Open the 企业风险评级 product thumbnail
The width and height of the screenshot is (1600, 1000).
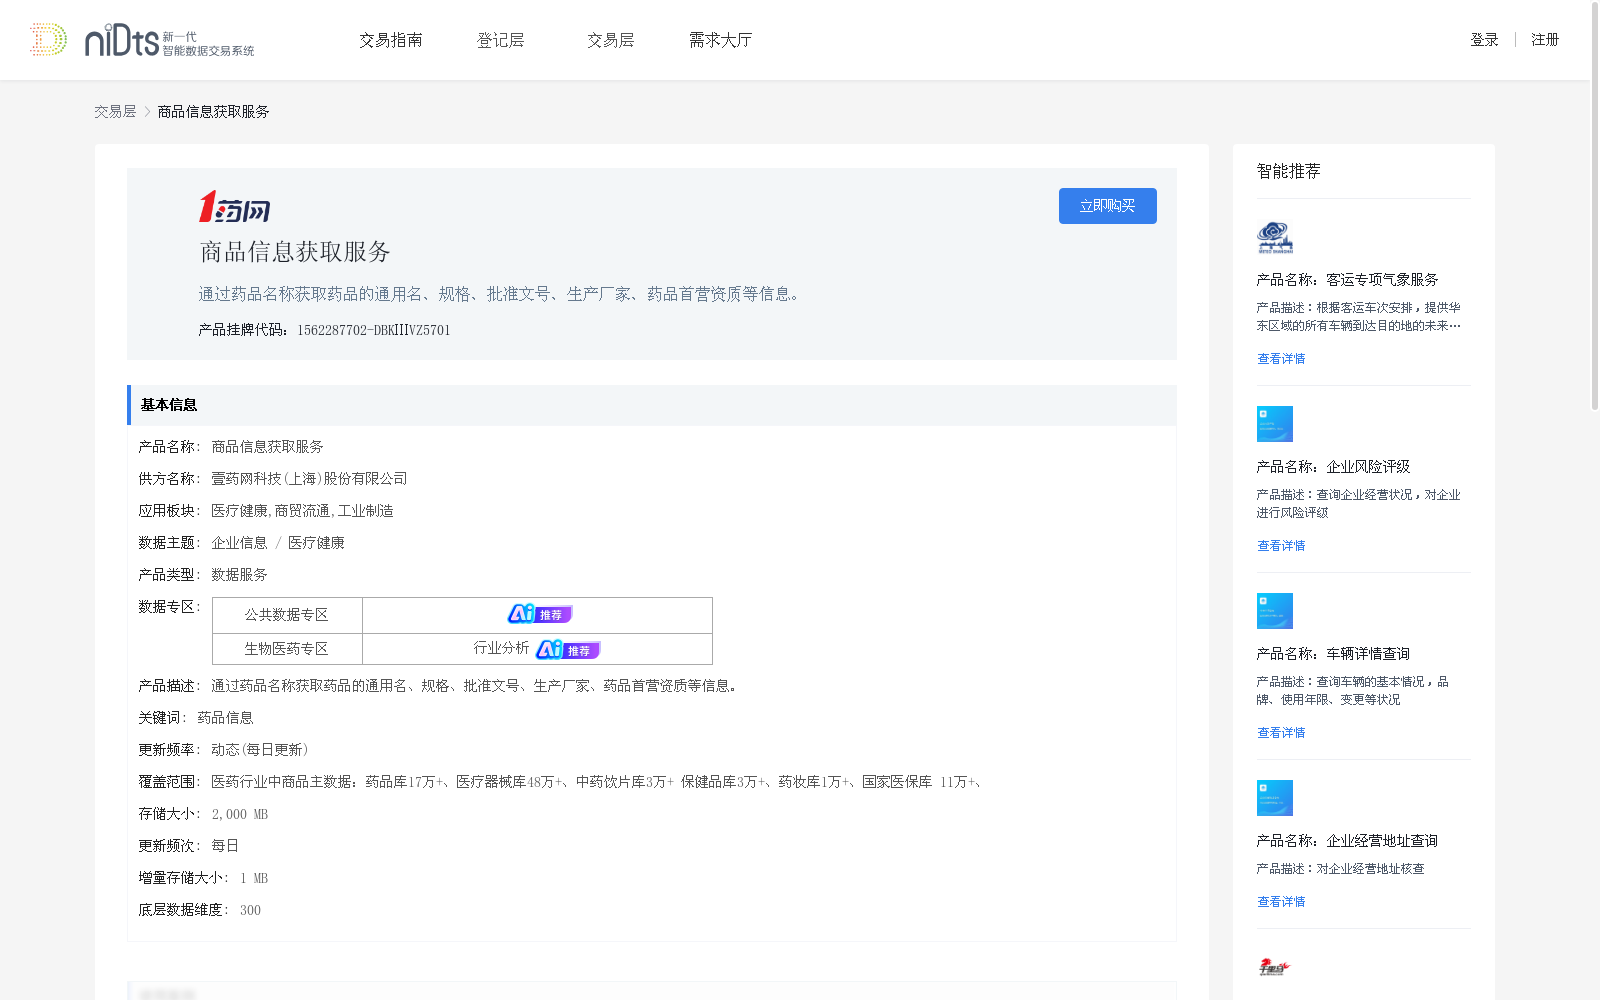(x=1275, y=424)
